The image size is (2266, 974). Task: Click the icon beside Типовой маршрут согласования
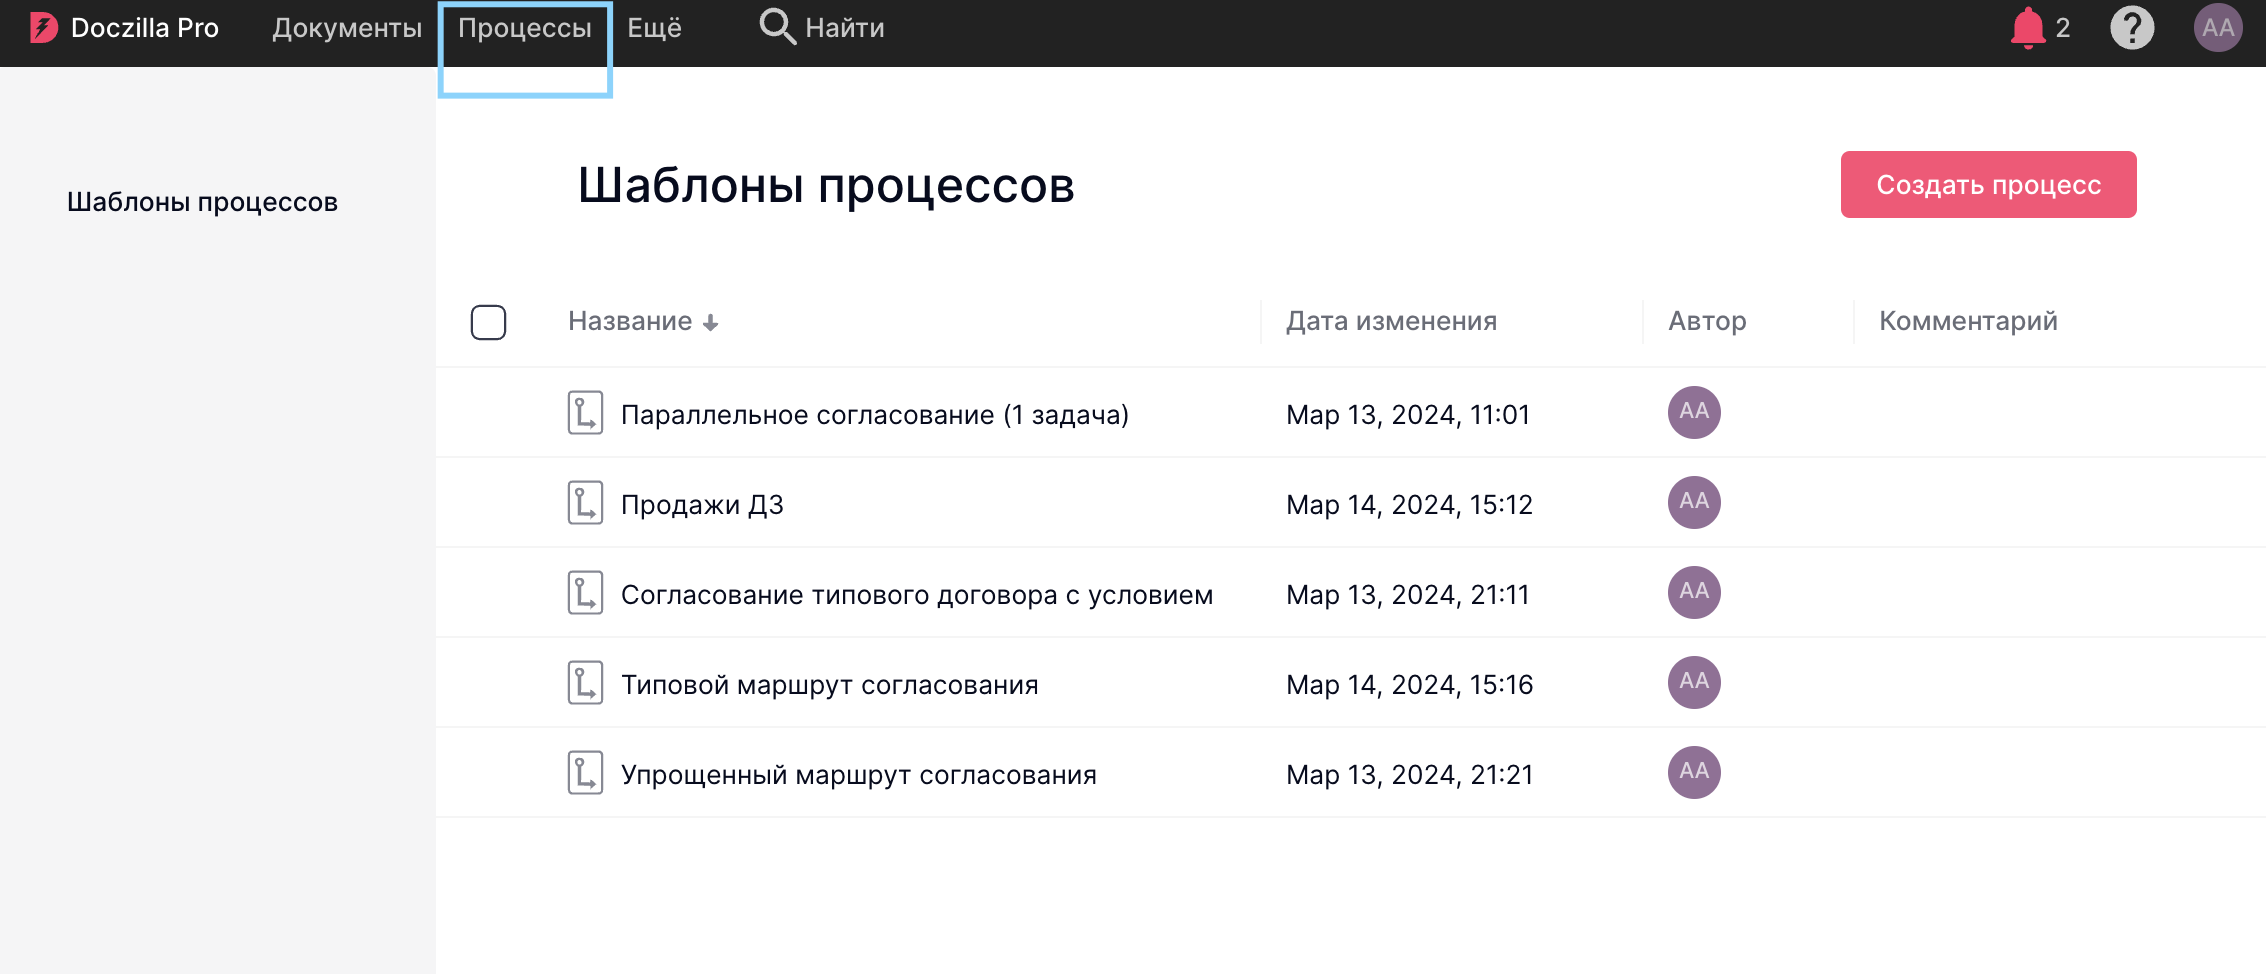click(x=585, y=683)
